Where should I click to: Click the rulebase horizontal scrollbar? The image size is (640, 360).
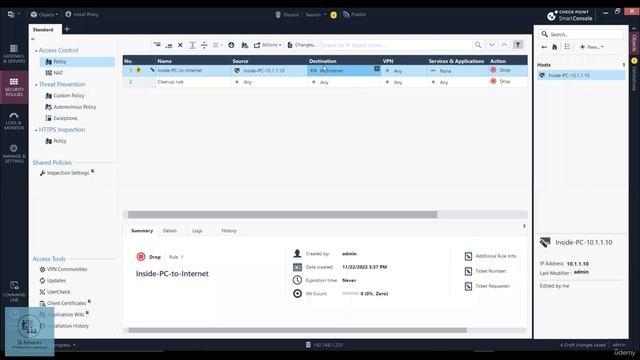[282, 215]
